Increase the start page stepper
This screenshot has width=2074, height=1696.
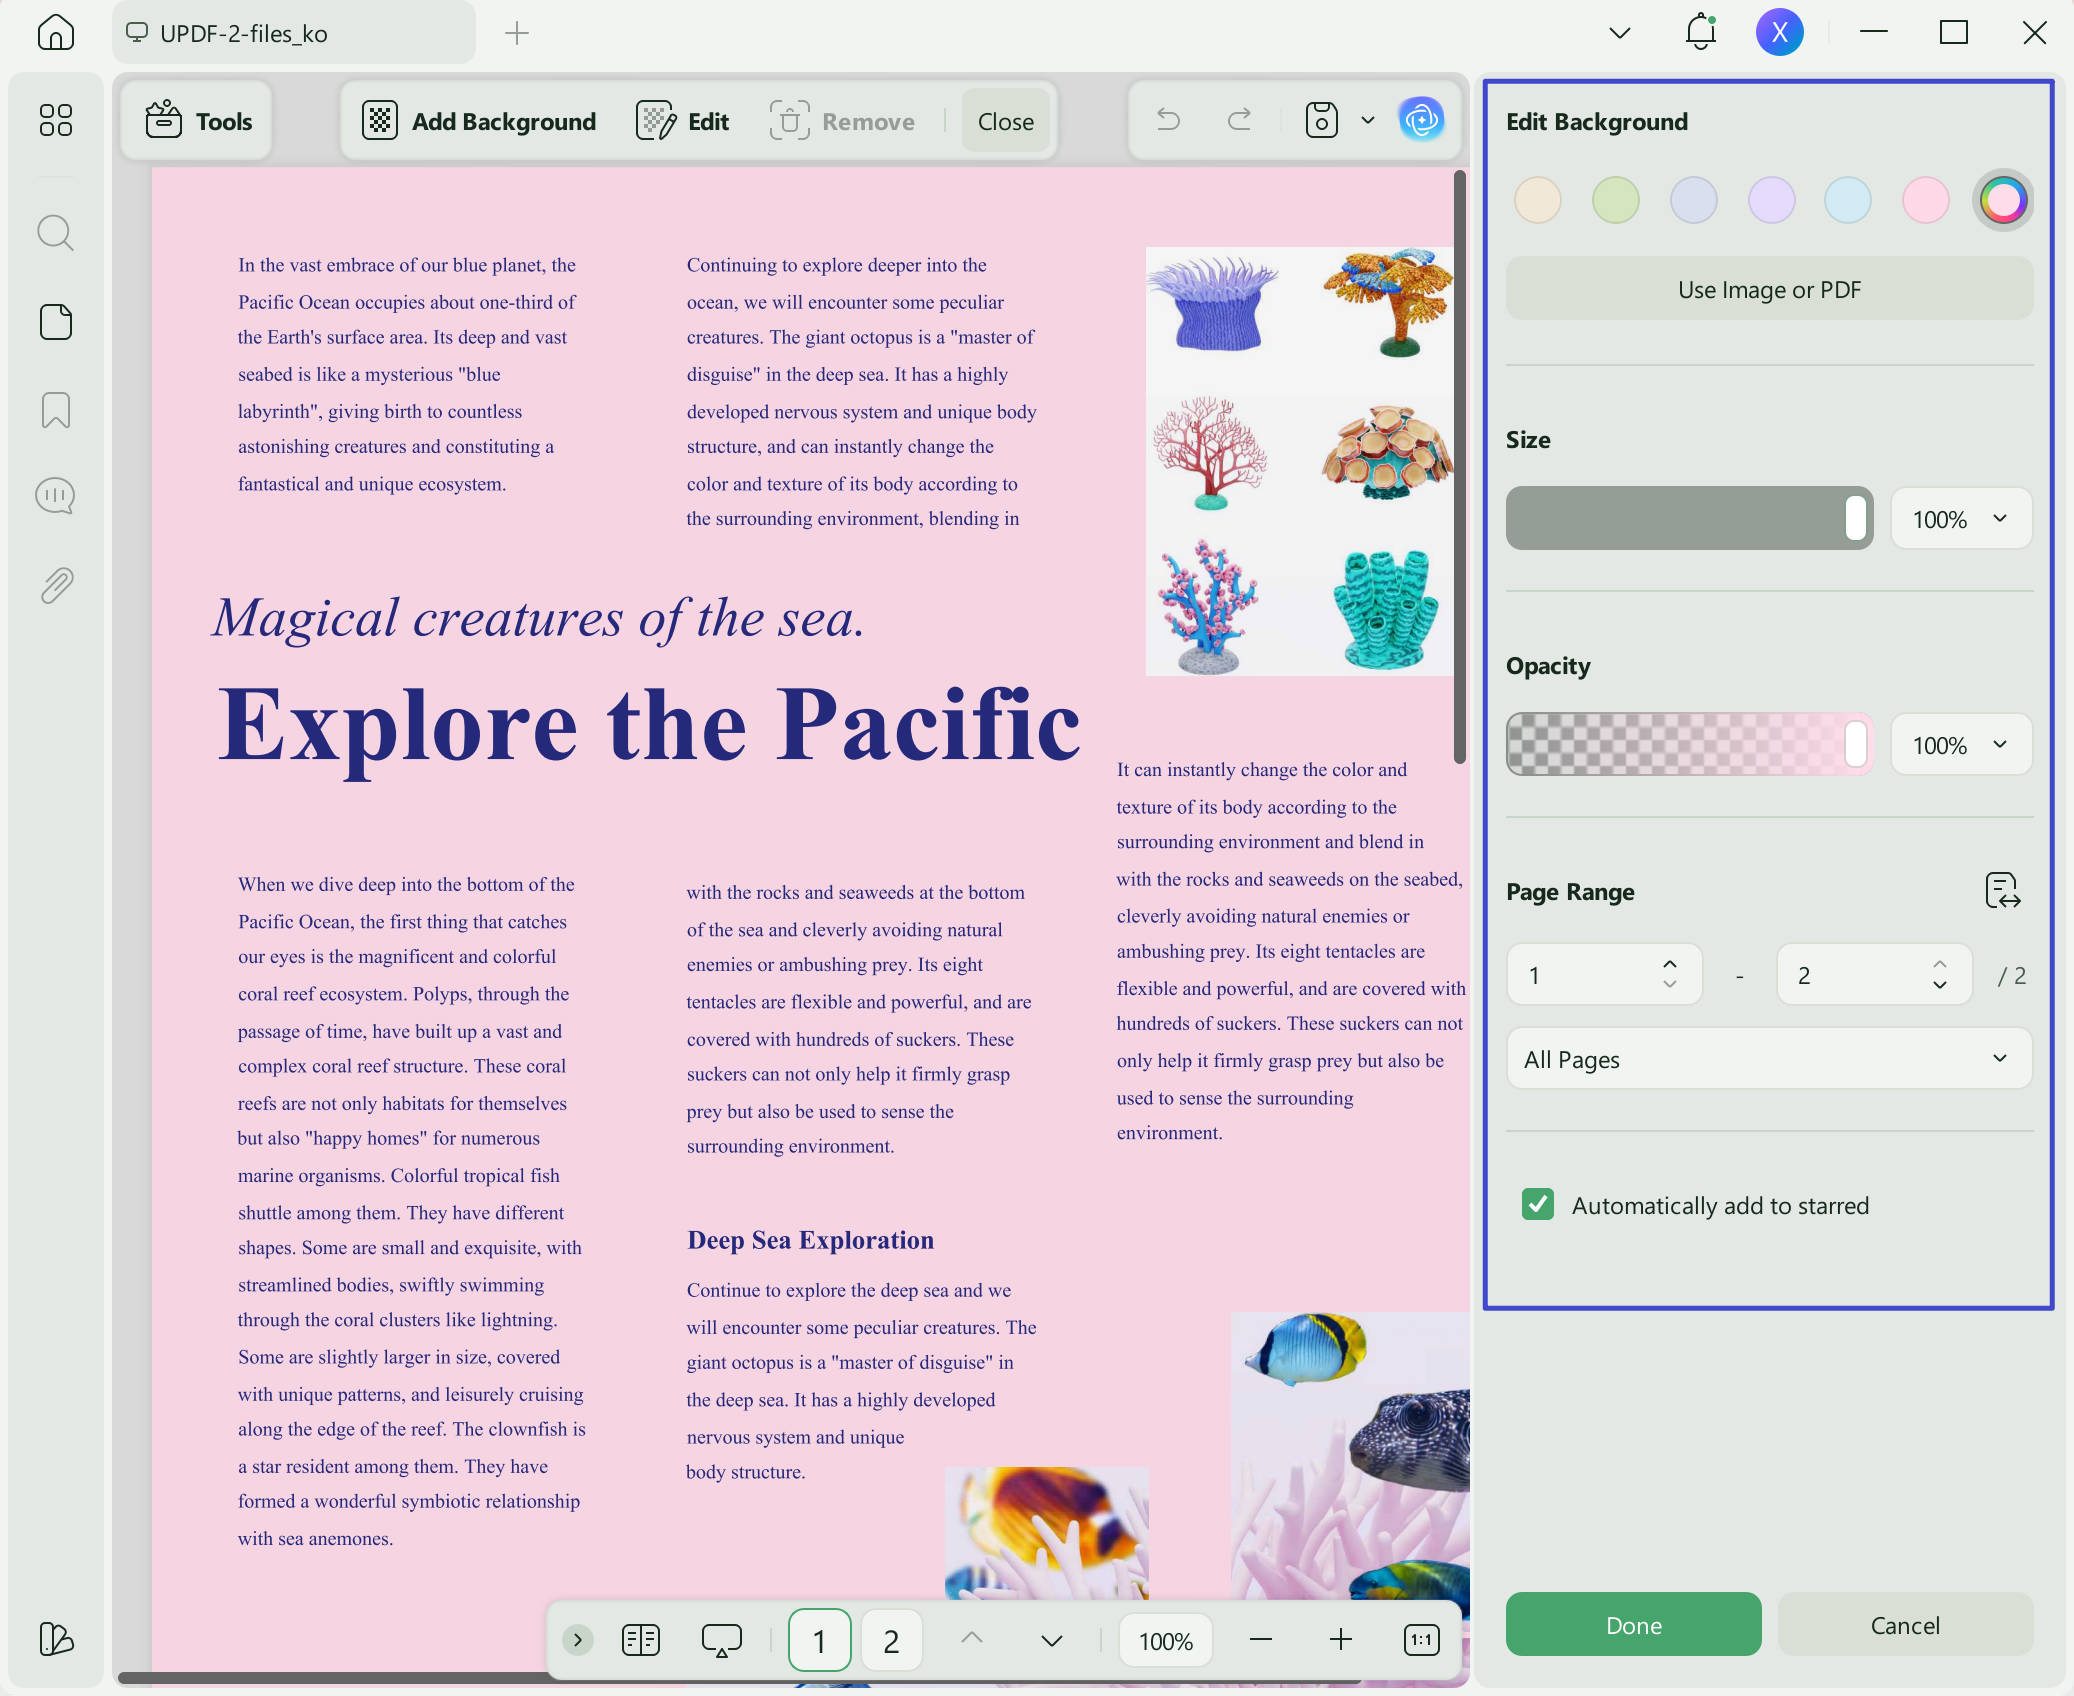pos(1670,964)
